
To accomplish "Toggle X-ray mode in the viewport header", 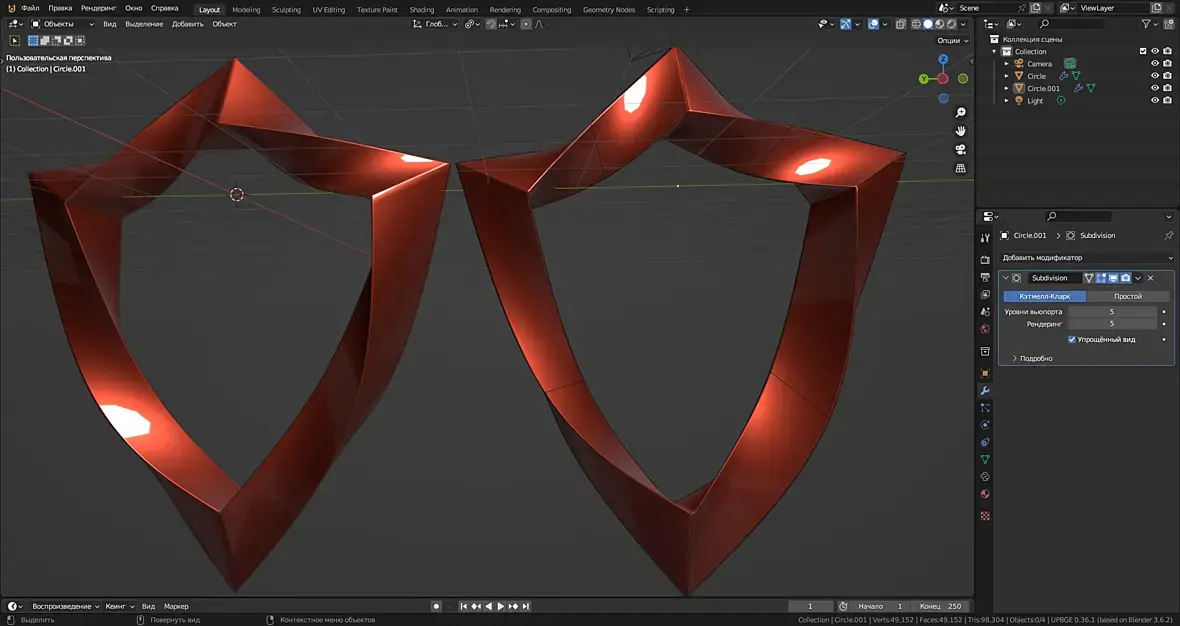I will click(x=900, y=24).
